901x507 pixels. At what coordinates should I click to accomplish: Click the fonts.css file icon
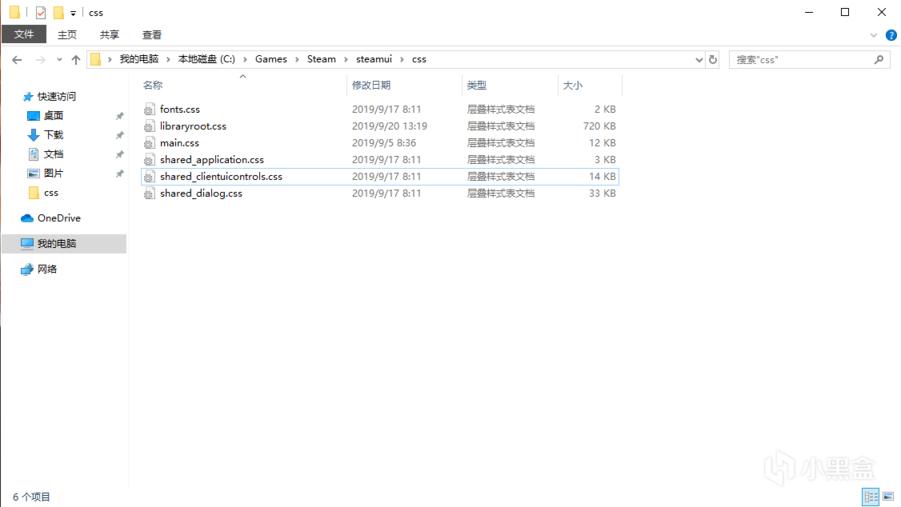coord(149,109)
